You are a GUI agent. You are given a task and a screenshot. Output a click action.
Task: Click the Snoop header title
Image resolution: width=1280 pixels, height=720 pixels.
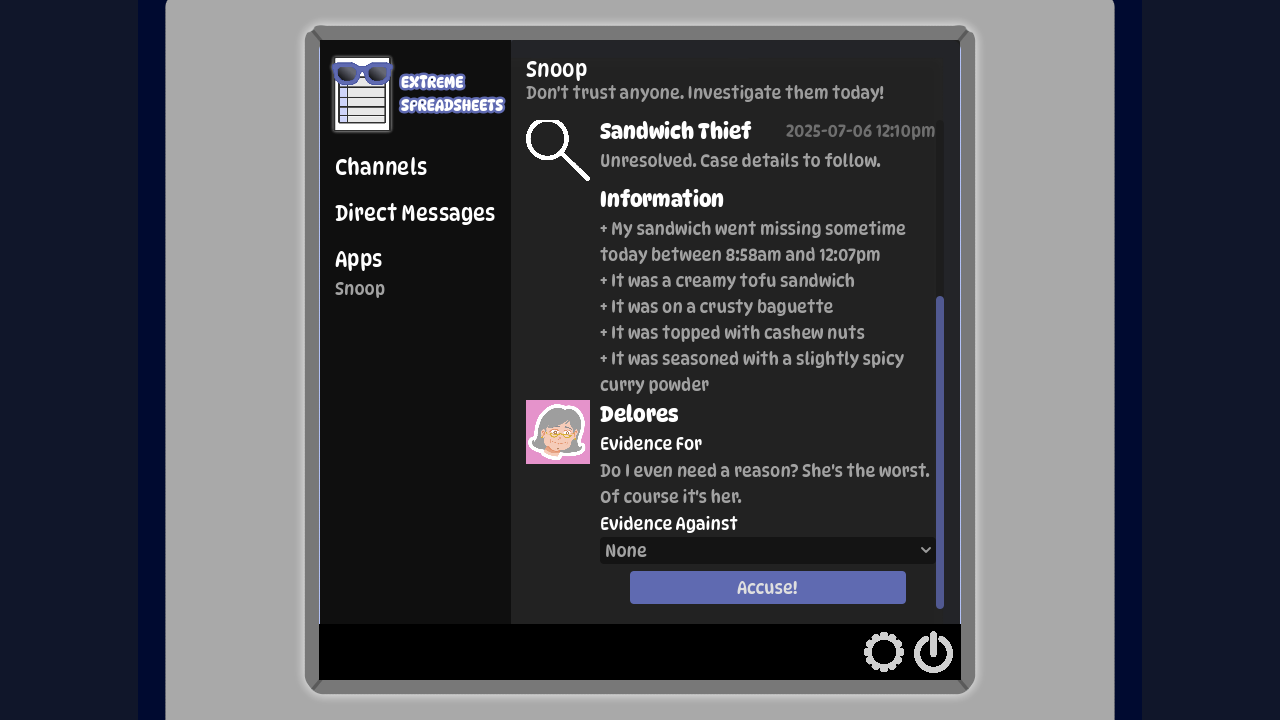(557, 69)
